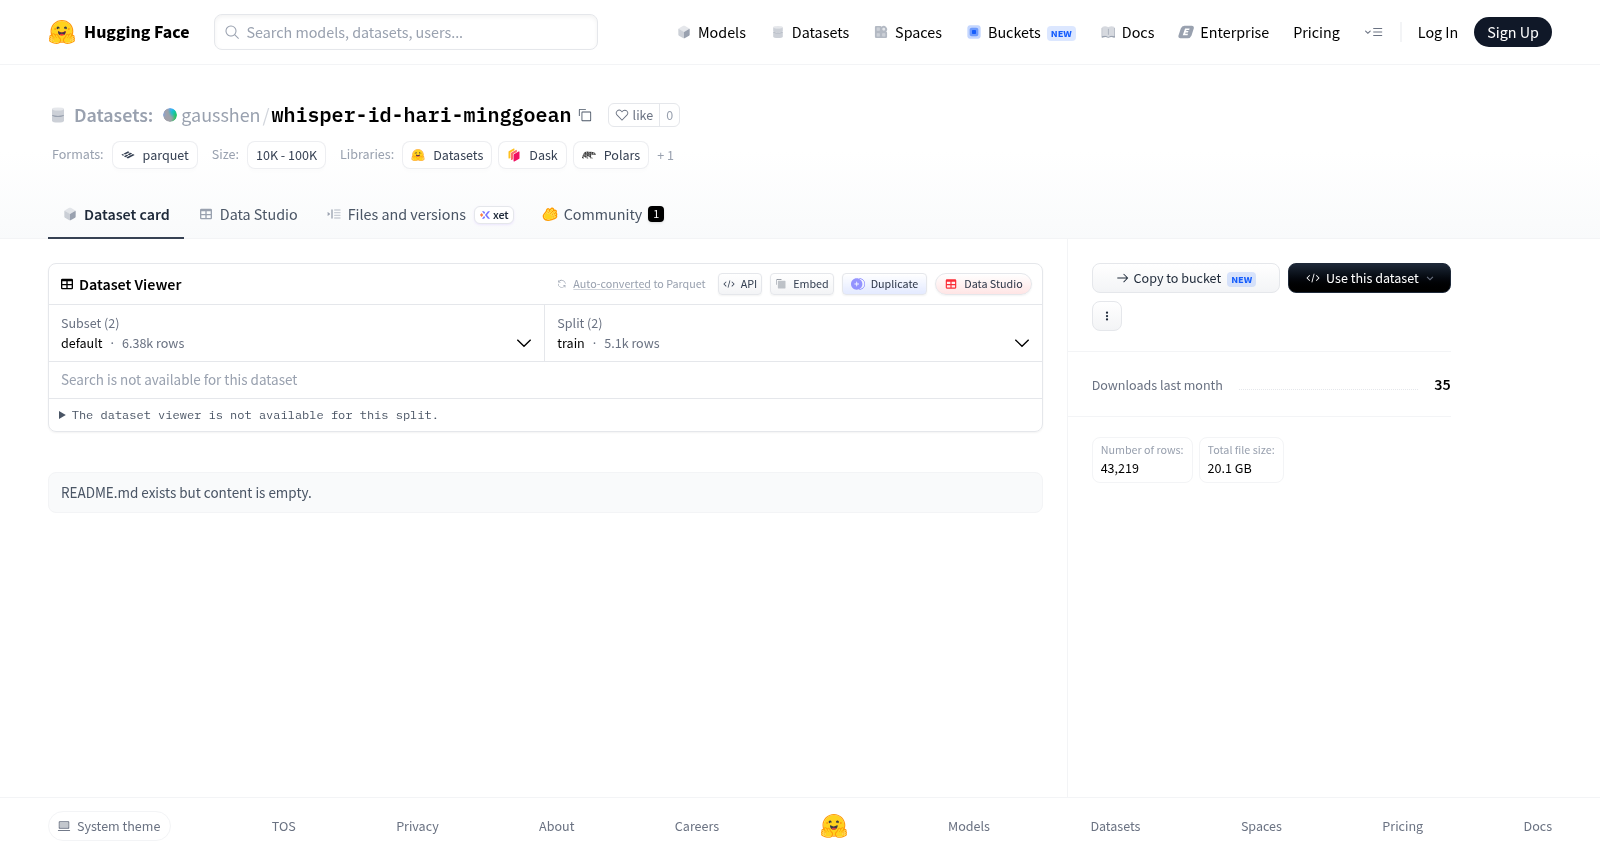Image resolution: width=1600 pixels, height=861 pixels.
Task: Like the dataset with the heart button
Action: pos(634,115)
